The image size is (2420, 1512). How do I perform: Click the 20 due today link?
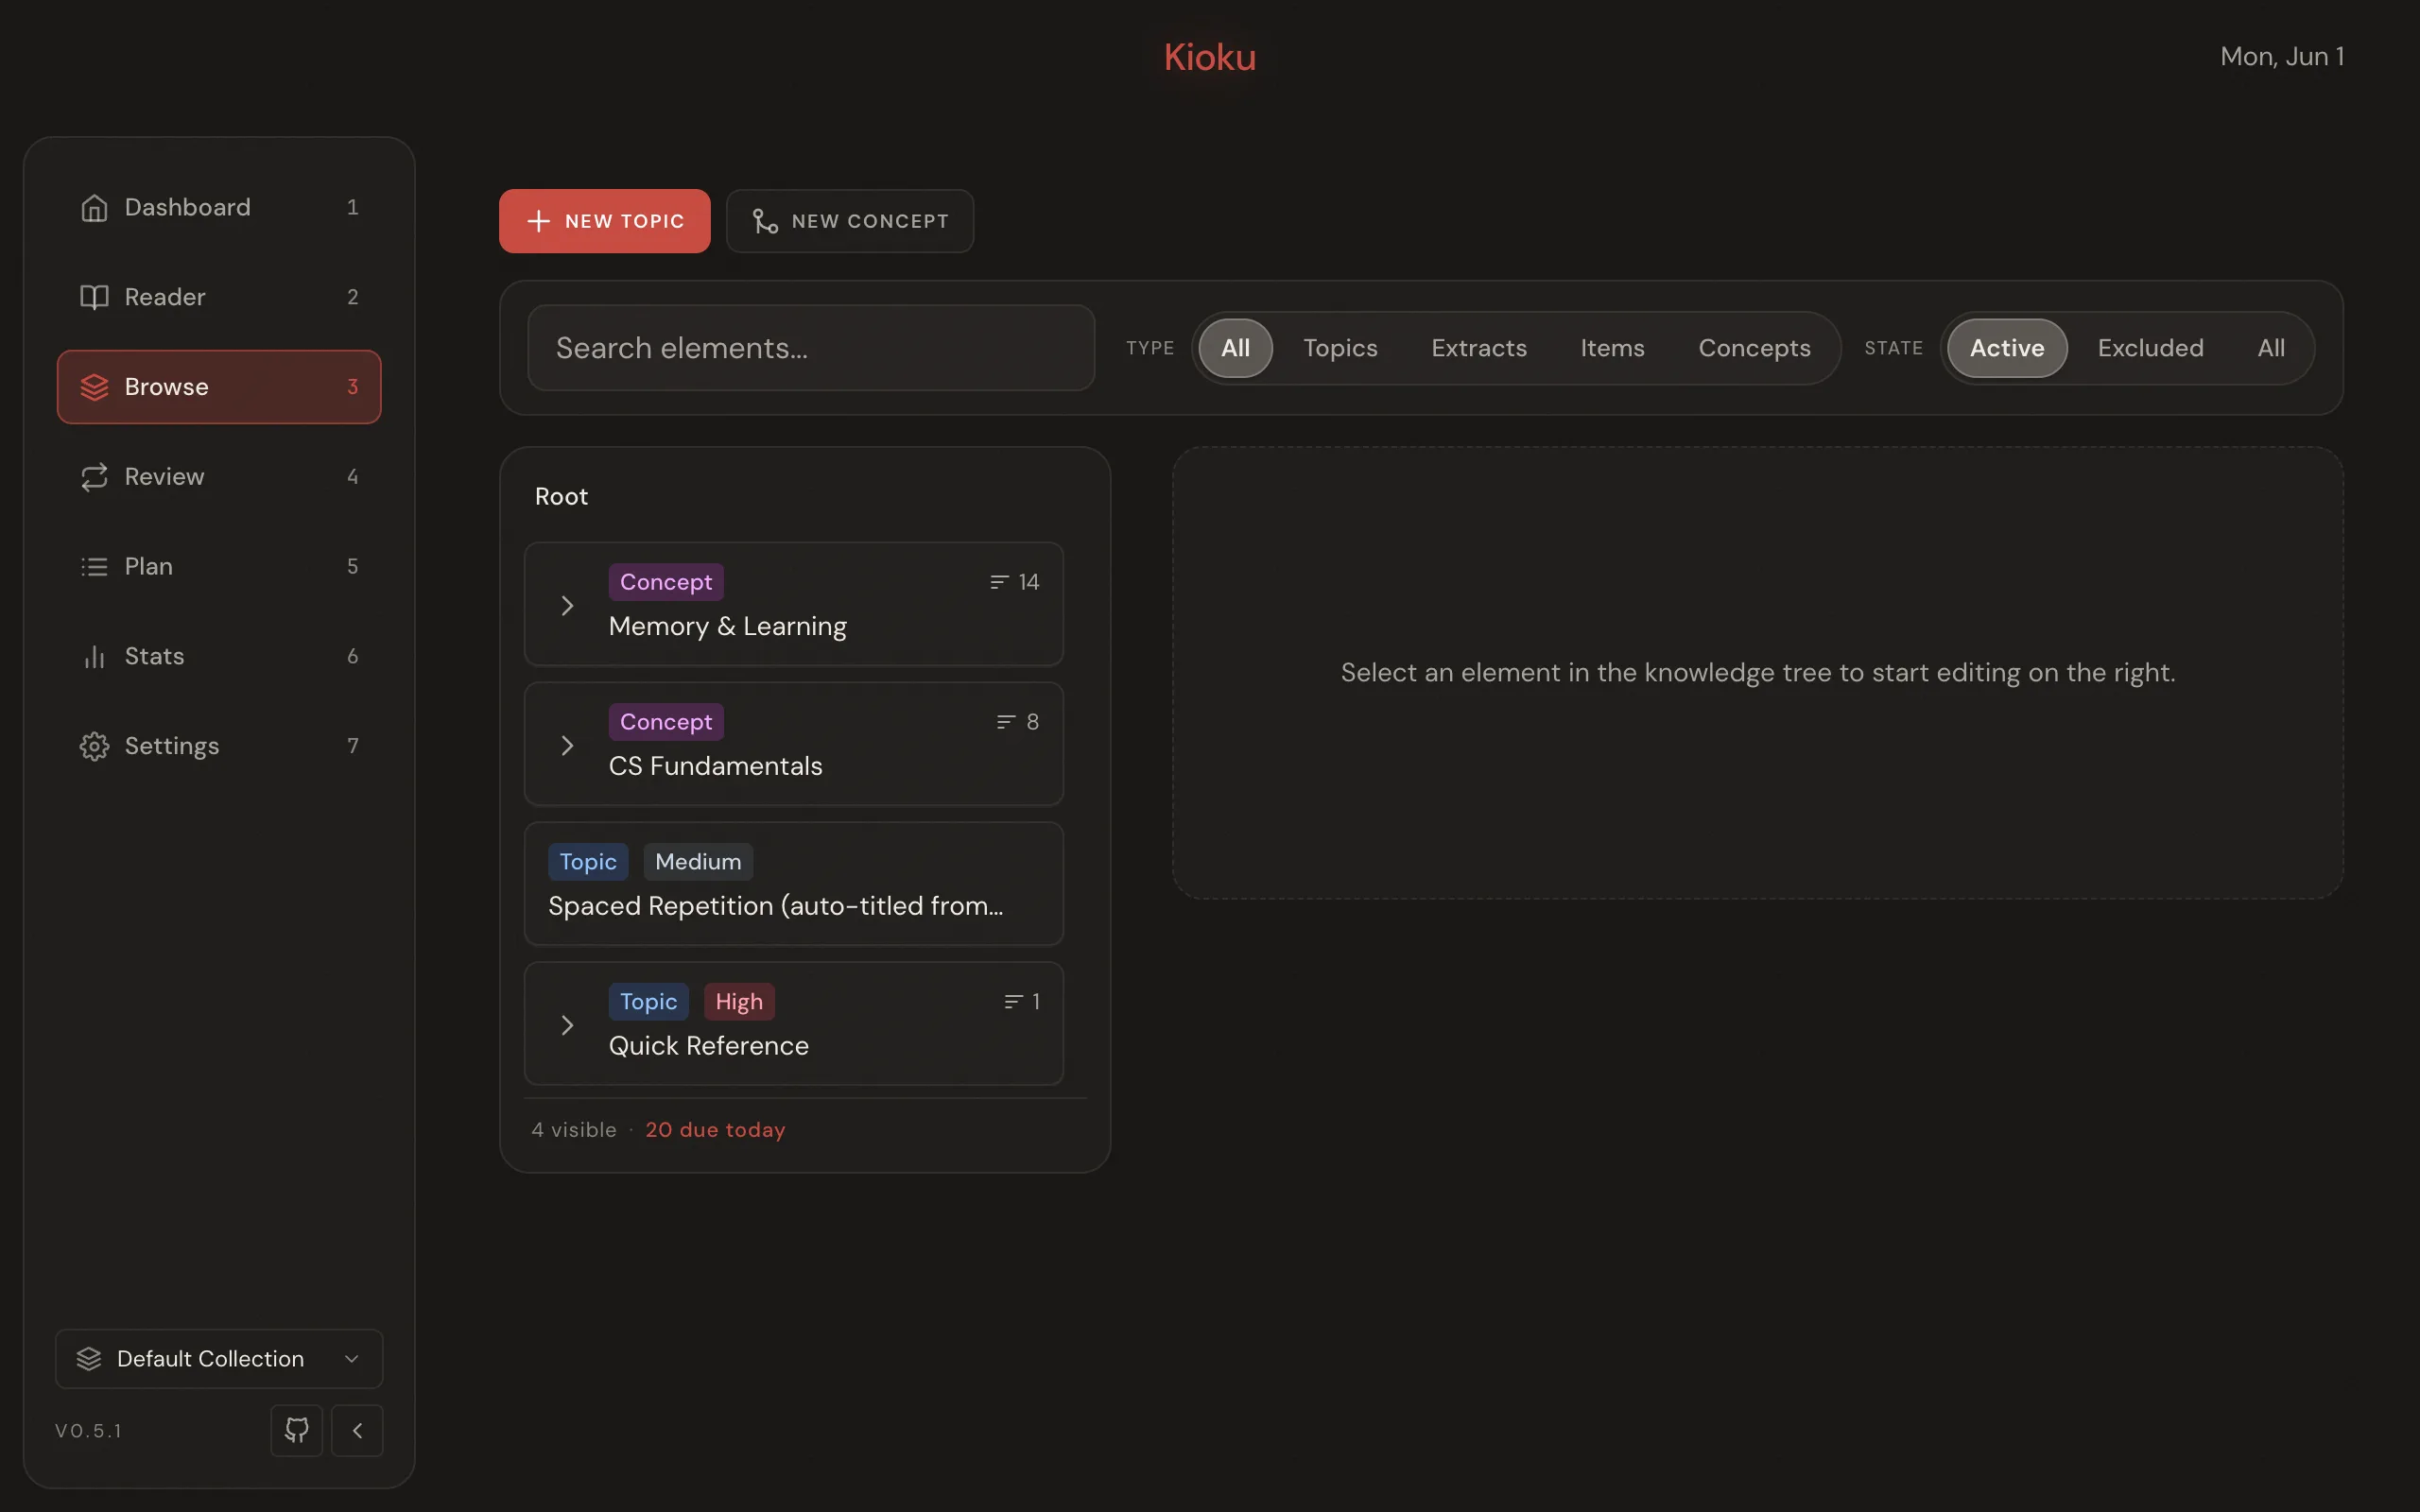click(x=715, y=1130)
